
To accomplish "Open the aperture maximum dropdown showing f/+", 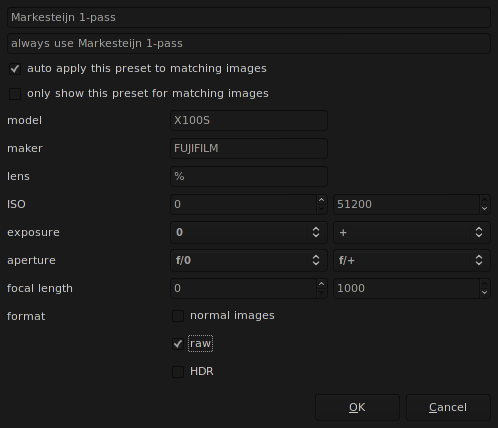I will point(412,260).
